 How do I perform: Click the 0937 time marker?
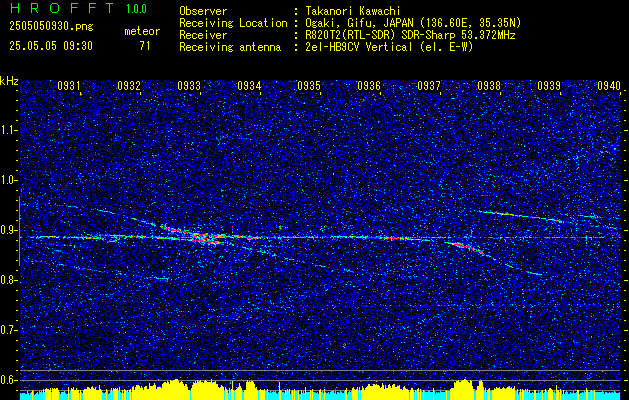click(429, 85)
